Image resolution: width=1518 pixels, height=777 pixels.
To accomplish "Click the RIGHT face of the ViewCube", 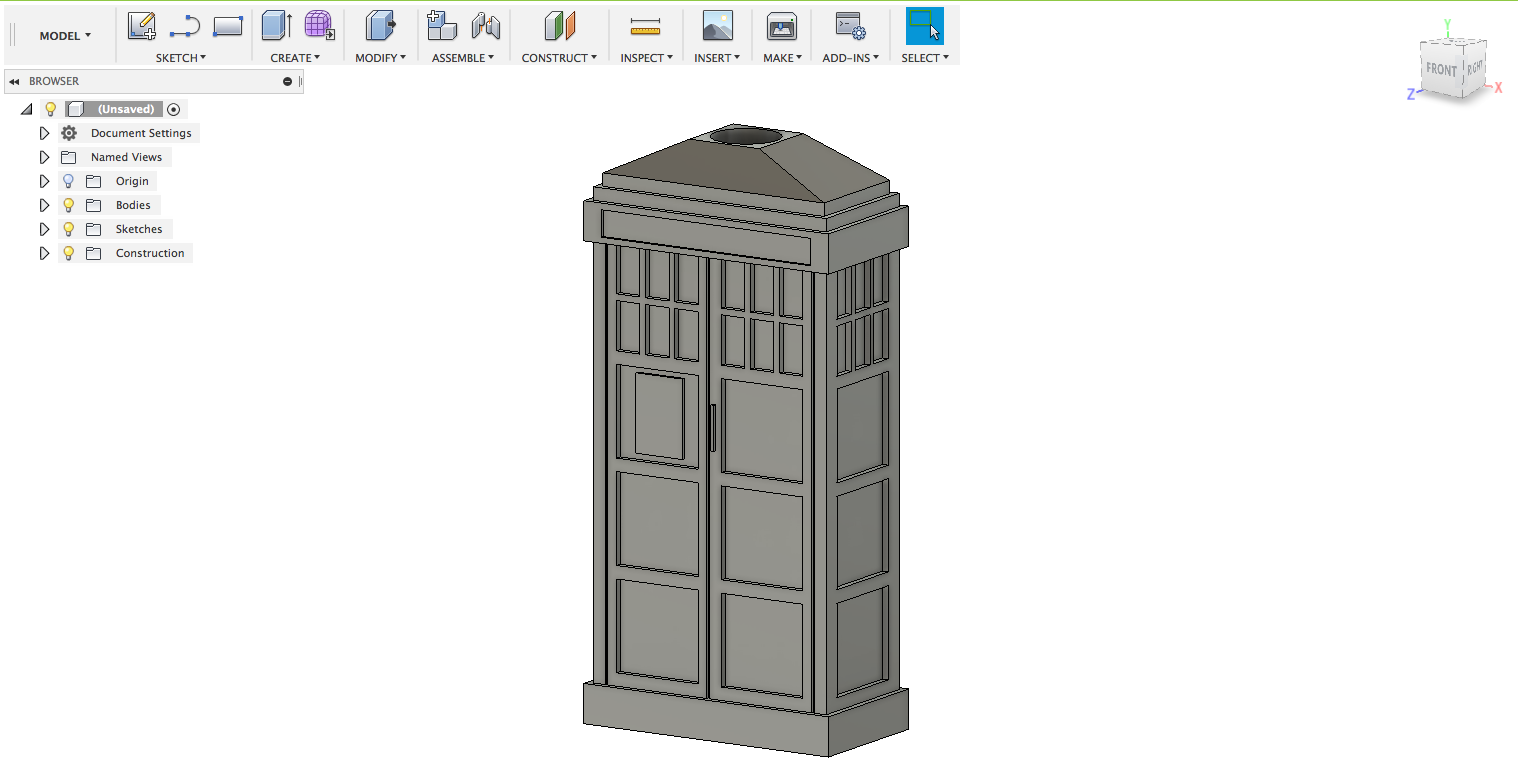I will [x=1475, y=69].
